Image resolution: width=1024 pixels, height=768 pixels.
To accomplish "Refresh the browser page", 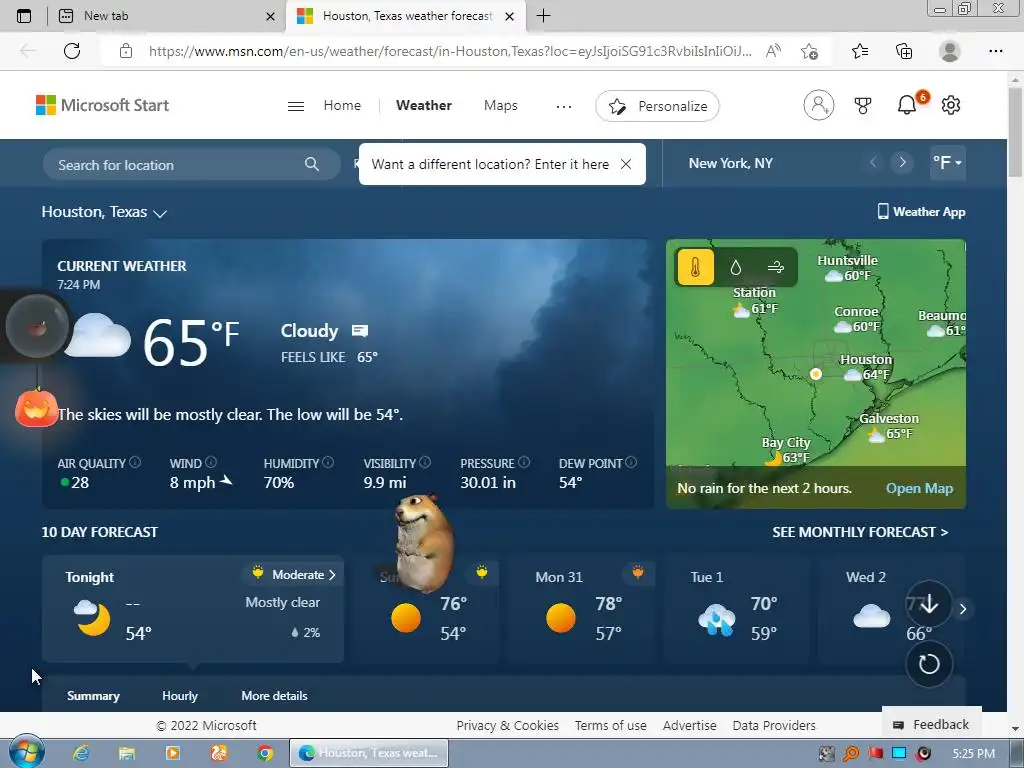I will point(72,51).
